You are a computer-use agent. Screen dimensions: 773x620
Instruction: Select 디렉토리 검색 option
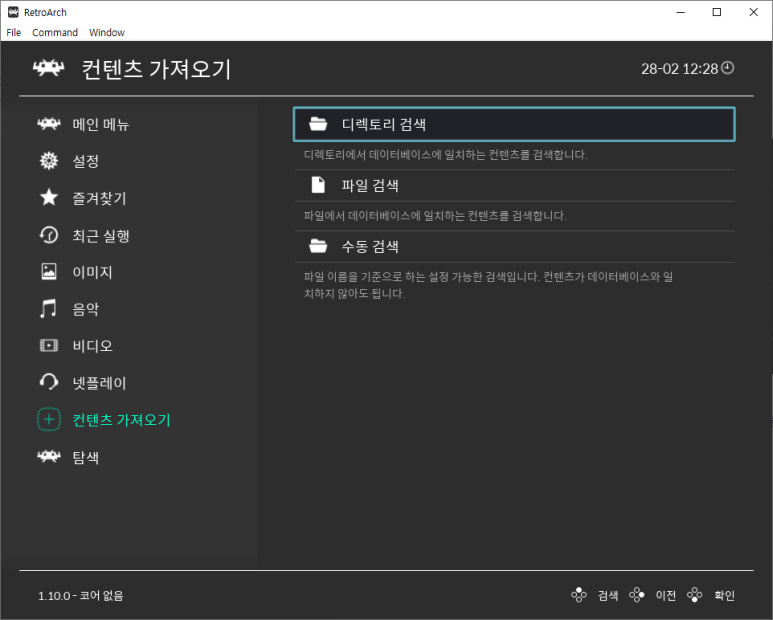tap(514, 124)
